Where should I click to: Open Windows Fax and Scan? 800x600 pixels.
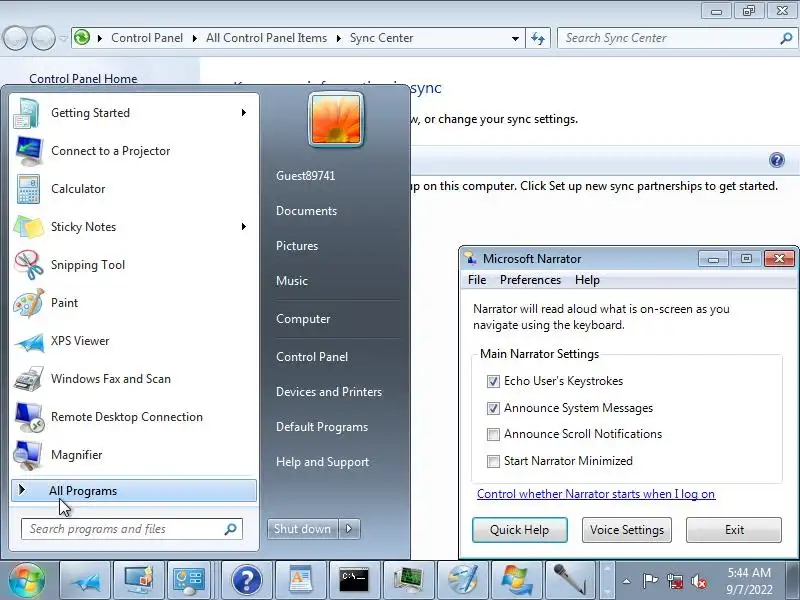tap(134, 379)
